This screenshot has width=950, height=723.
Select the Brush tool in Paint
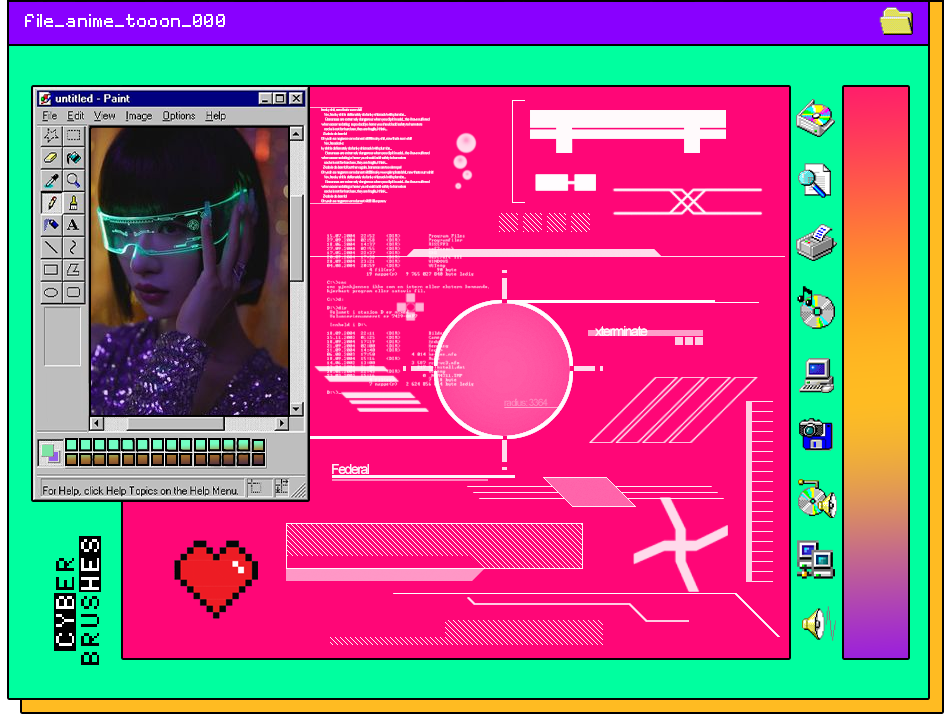(x=73, y=202)
